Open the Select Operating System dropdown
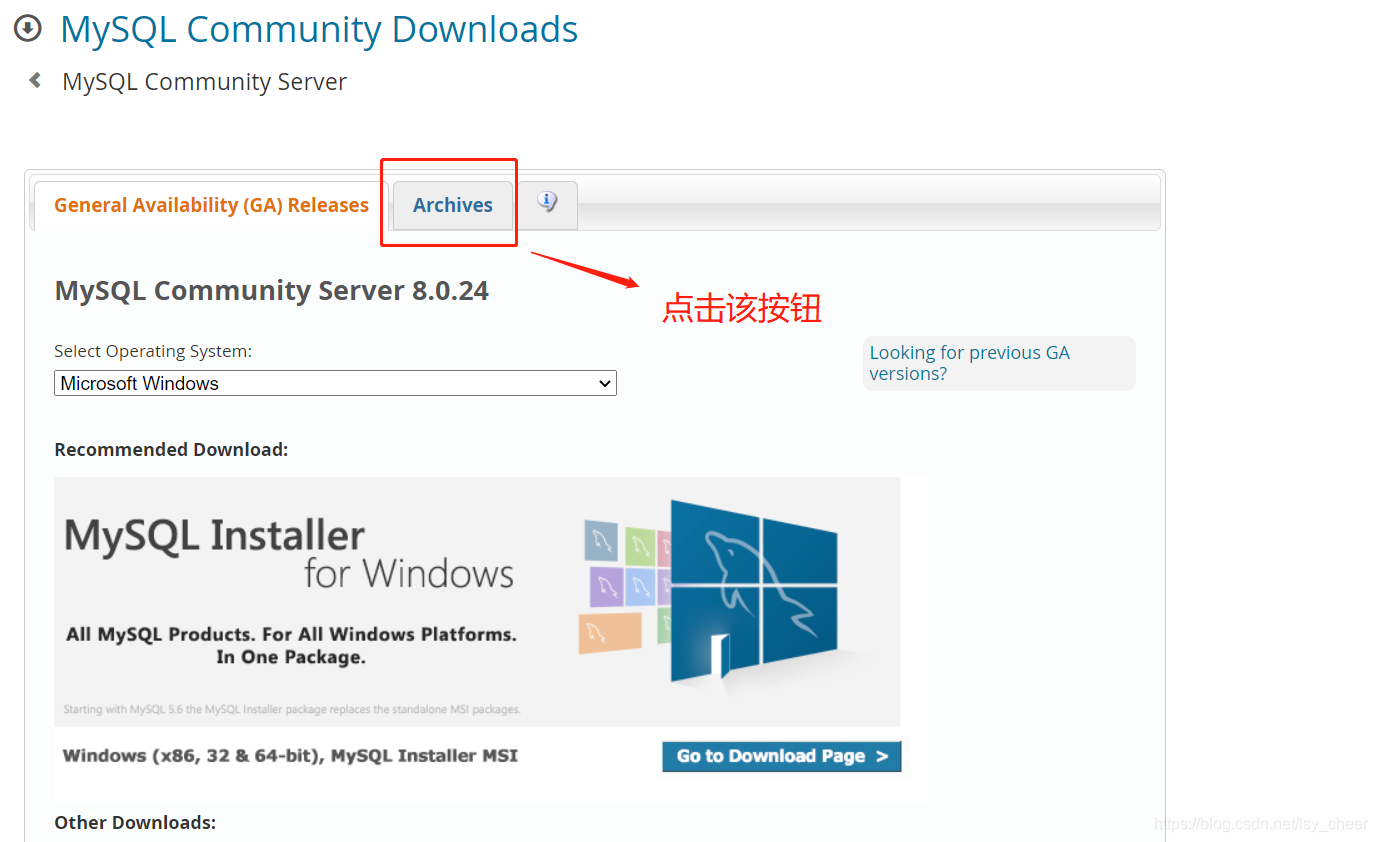Image resolution: width=1378 pixels, height=842 pixels. 335,383
